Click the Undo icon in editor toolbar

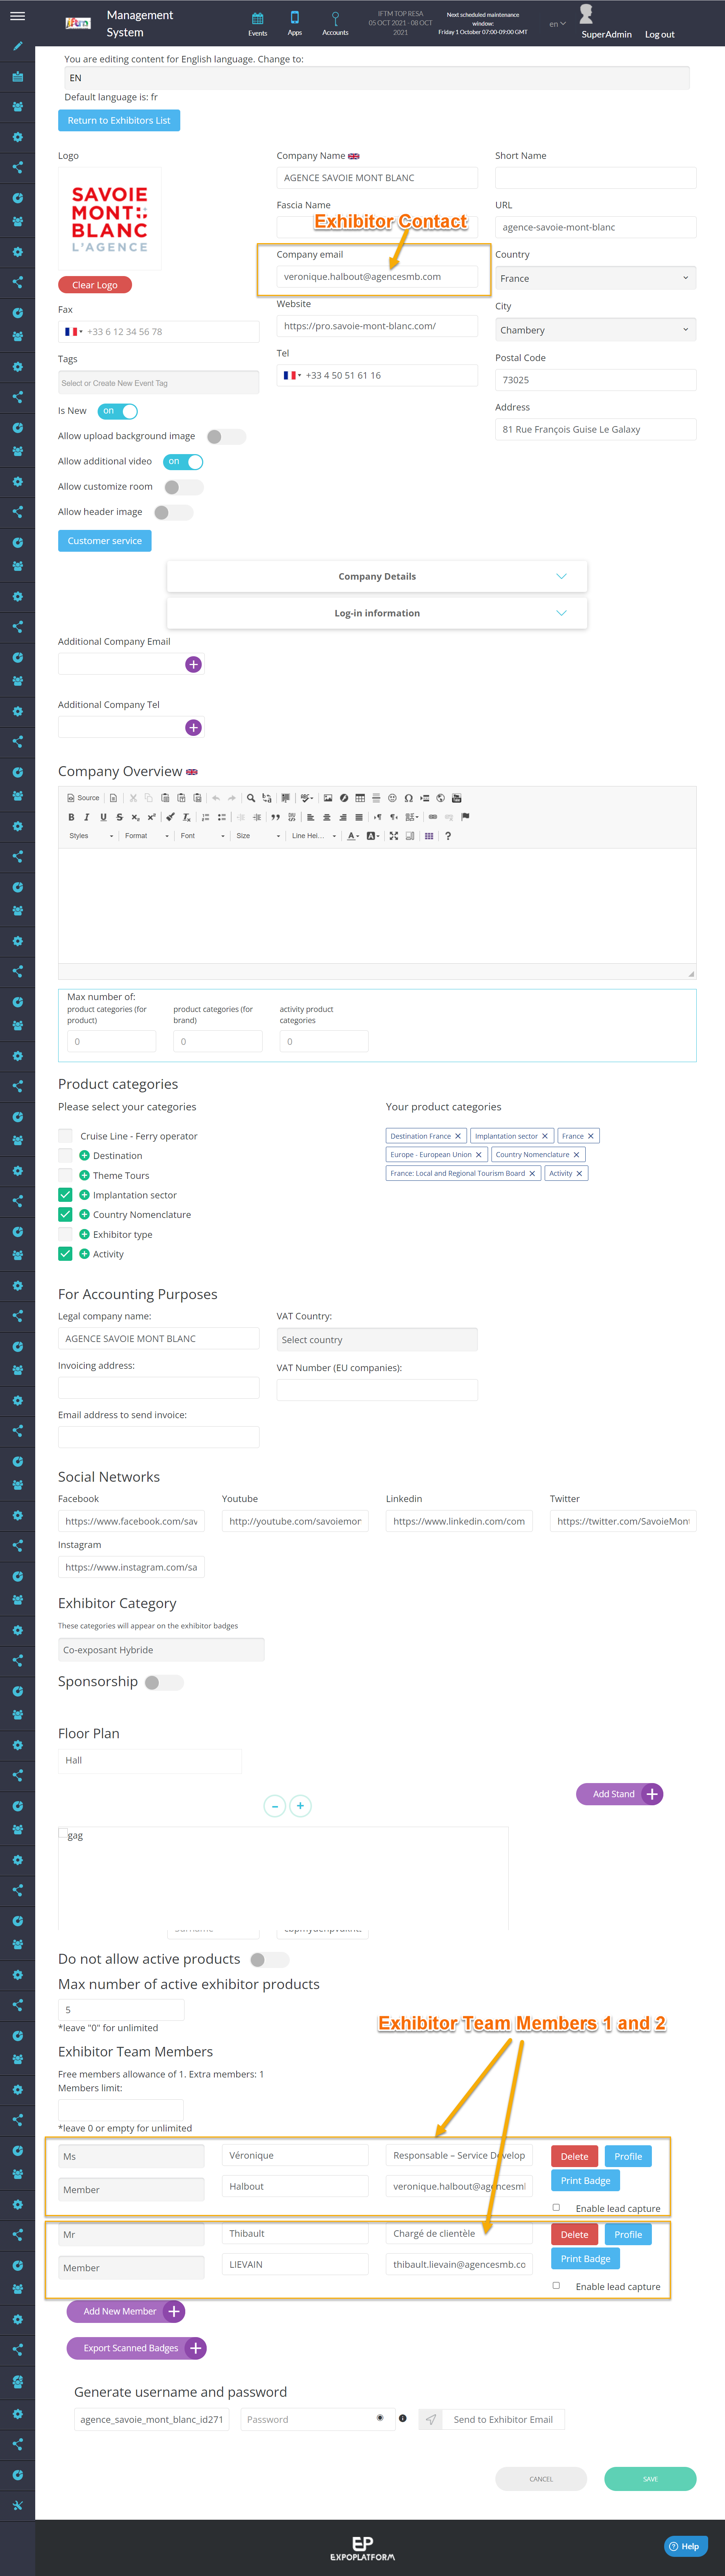pyautogui.click(x=216, y=798)
